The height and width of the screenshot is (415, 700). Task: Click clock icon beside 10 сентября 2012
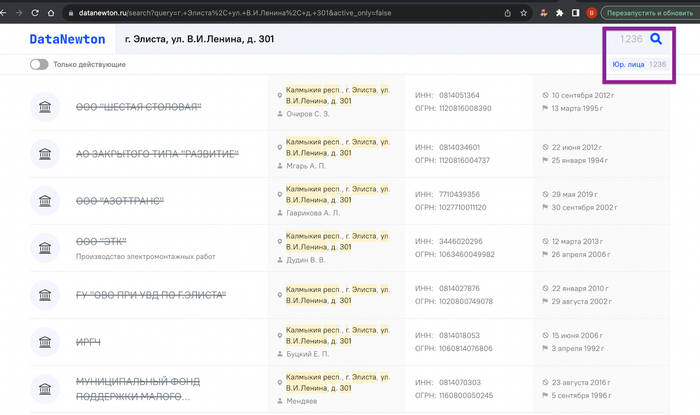(545, 95)
